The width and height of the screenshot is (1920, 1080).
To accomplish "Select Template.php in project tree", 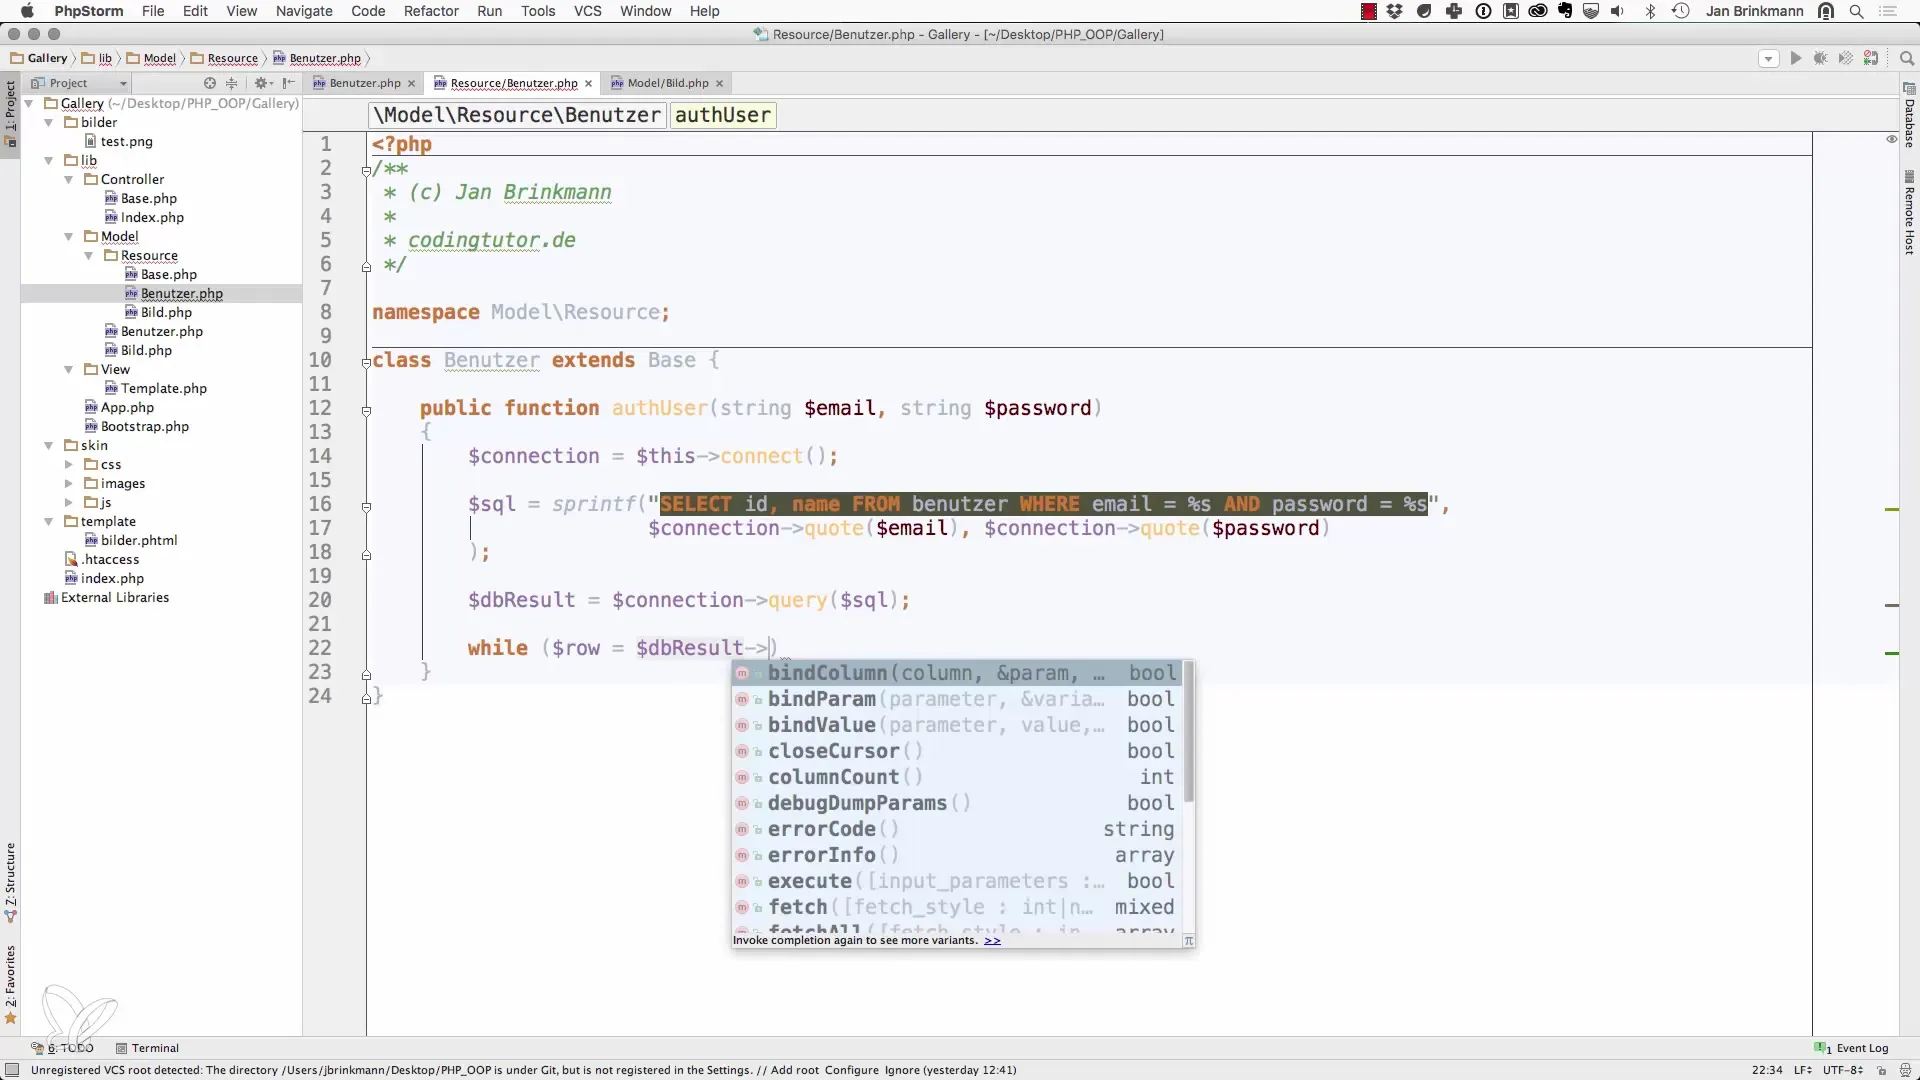I will 163,388.
